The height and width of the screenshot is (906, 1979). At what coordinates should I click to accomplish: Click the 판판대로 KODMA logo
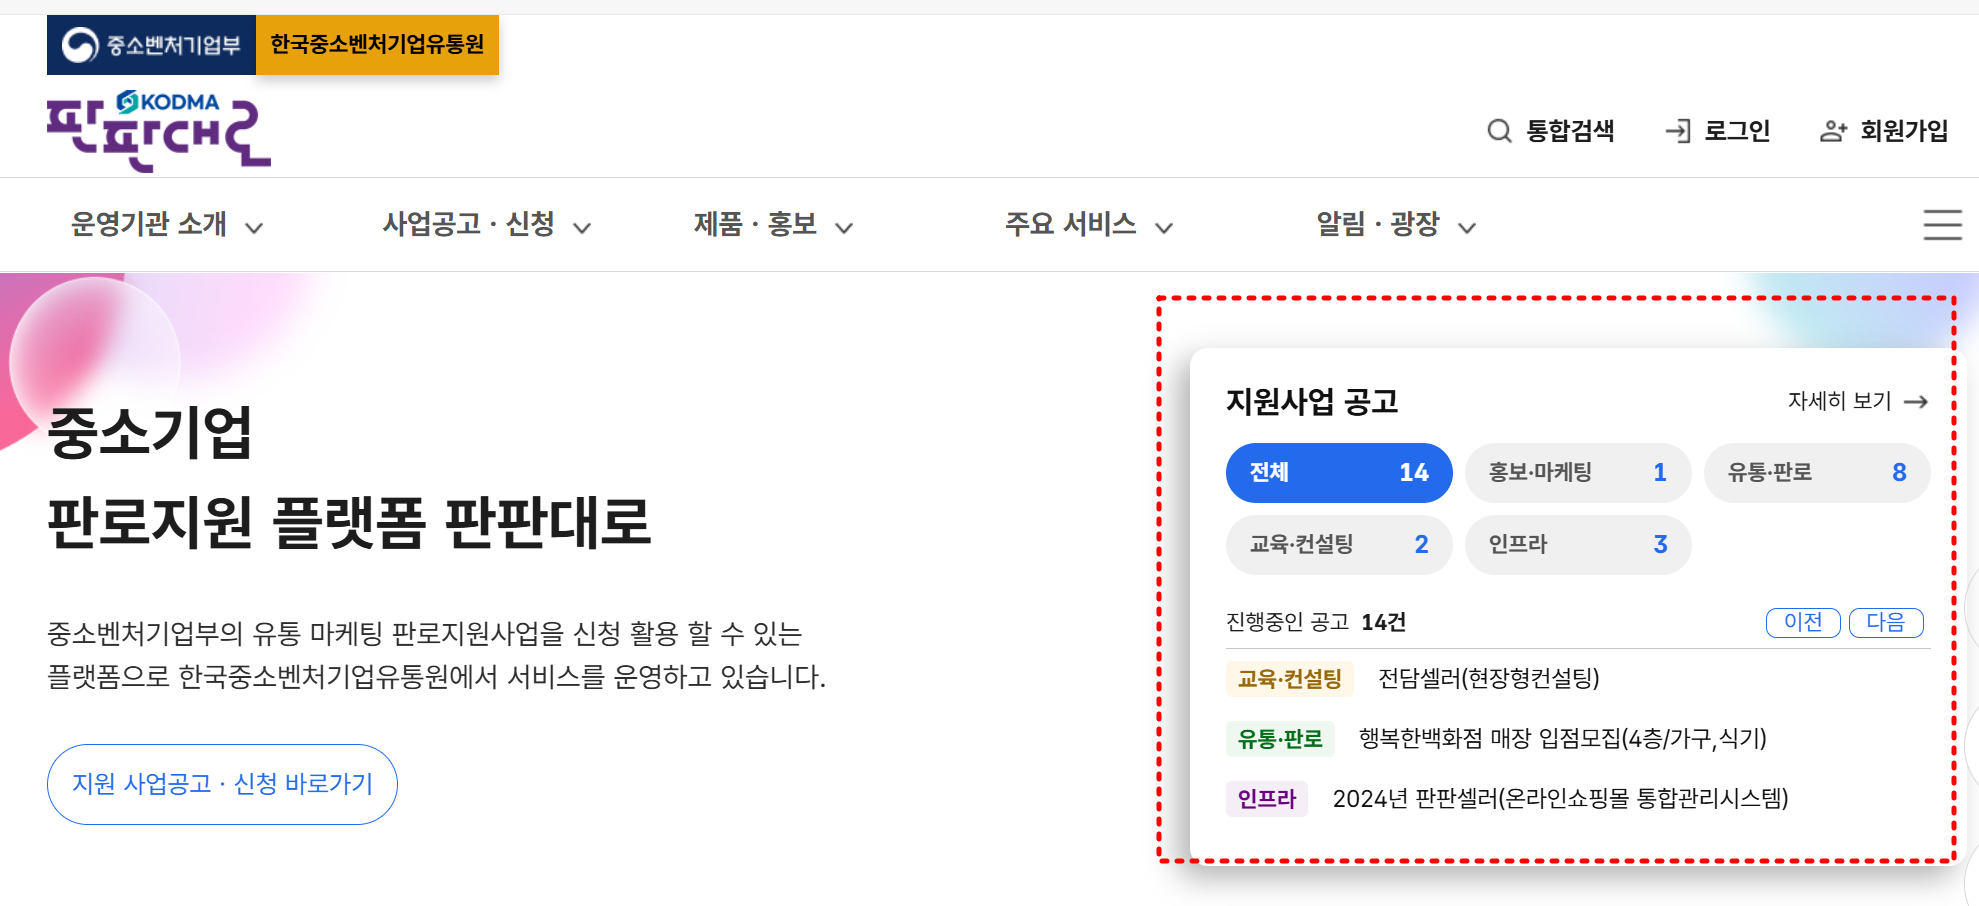point(159,131)
